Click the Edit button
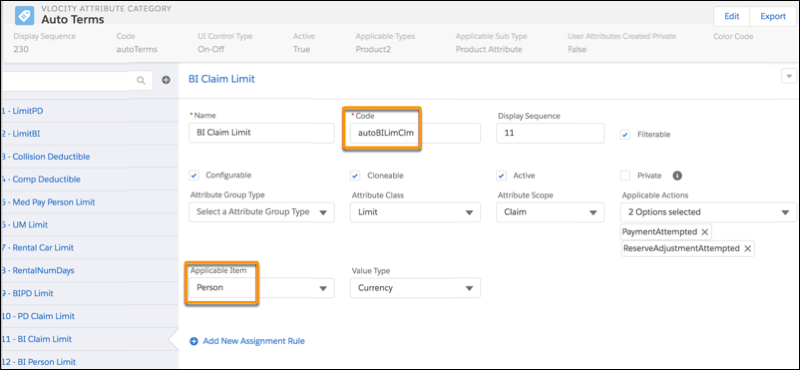 tap(732, 16)
